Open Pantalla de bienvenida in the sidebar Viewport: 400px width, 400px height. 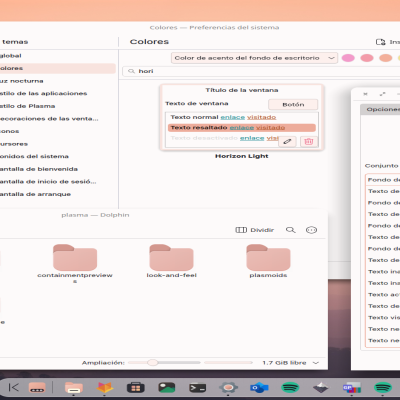(x=57, y=169)
